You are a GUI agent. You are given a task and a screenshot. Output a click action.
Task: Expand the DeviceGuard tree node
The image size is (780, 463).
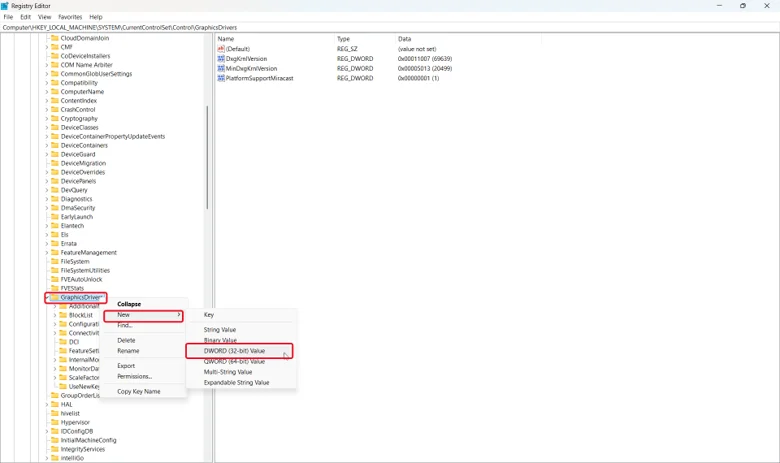47,154
